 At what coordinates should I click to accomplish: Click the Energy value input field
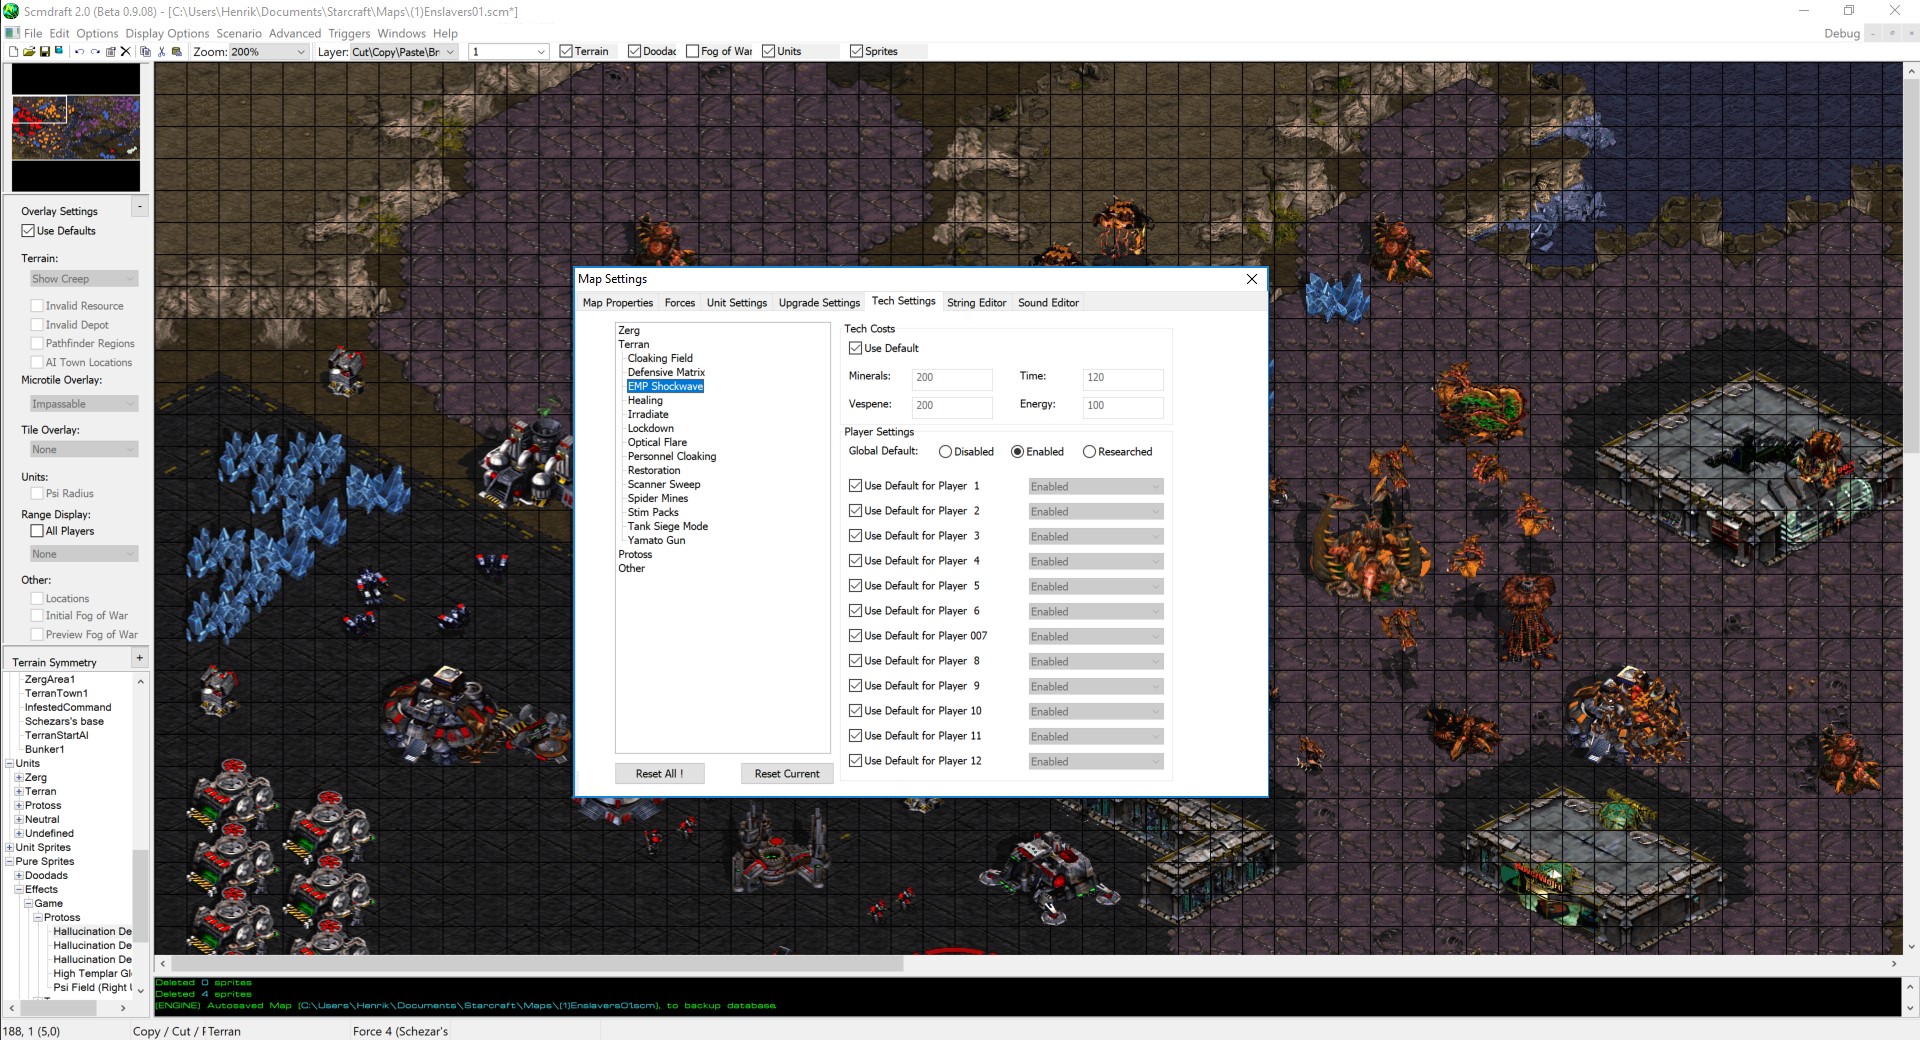click(x=1123, y=406)
